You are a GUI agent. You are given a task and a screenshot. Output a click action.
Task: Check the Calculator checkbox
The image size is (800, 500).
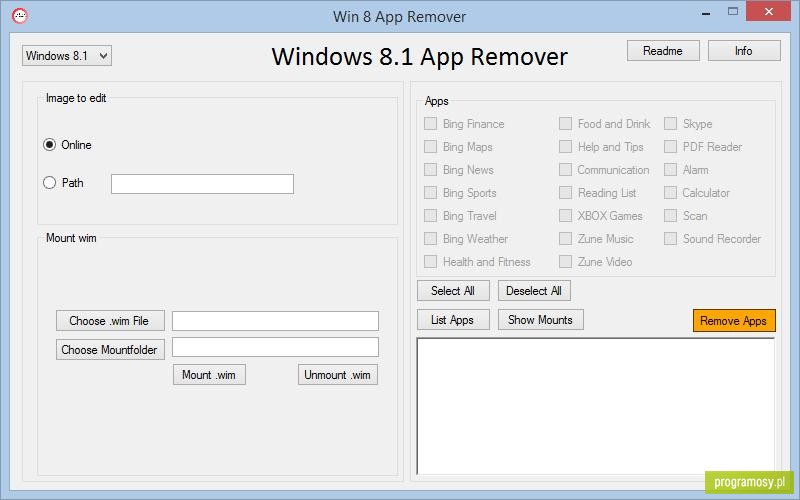(670, 192)
